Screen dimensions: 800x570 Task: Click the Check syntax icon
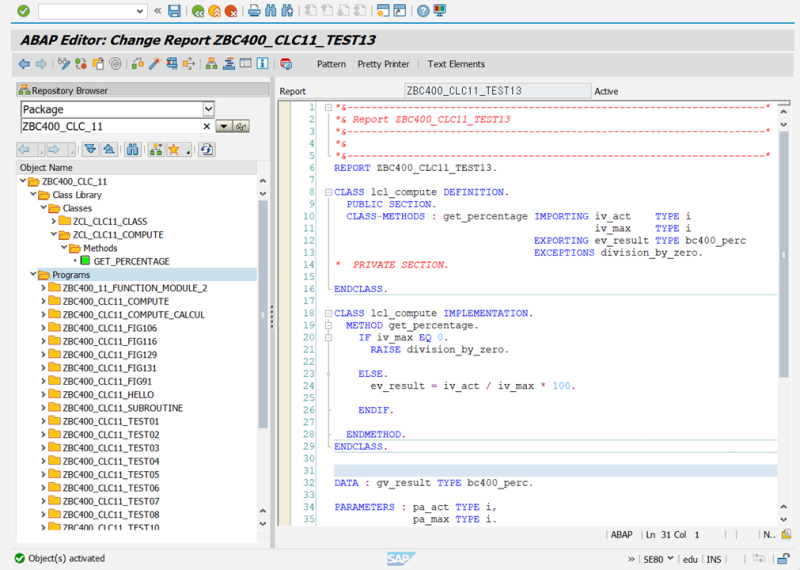[x=137, y=64]
